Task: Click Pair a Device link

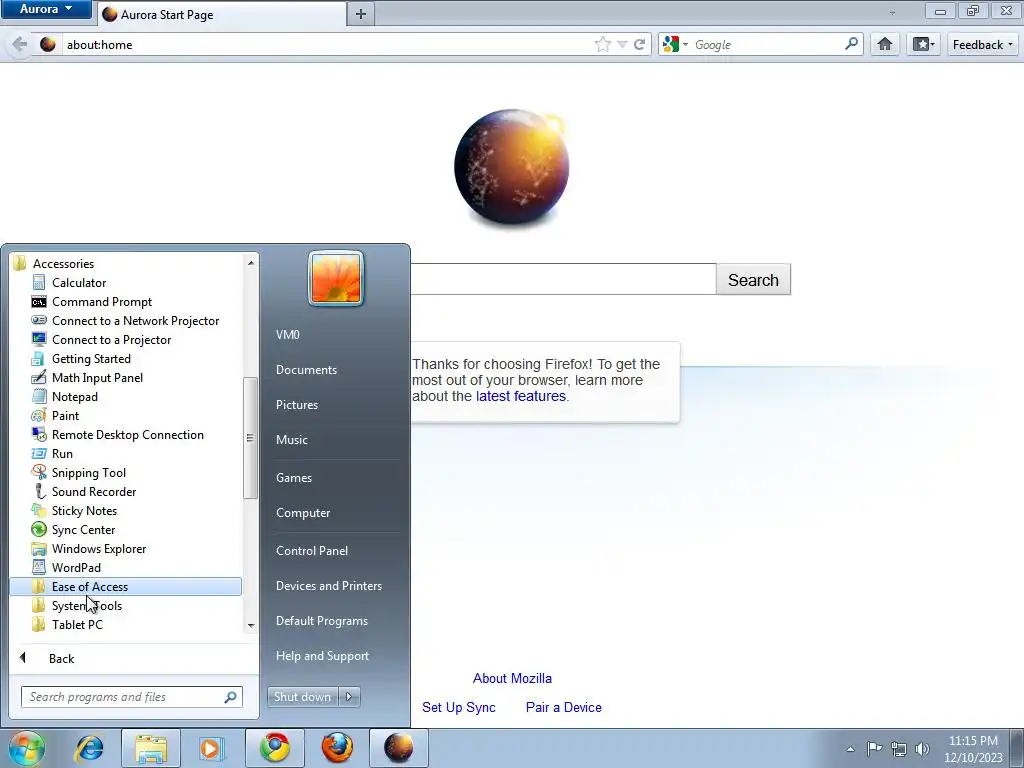Action: click(x=564, y=707)
